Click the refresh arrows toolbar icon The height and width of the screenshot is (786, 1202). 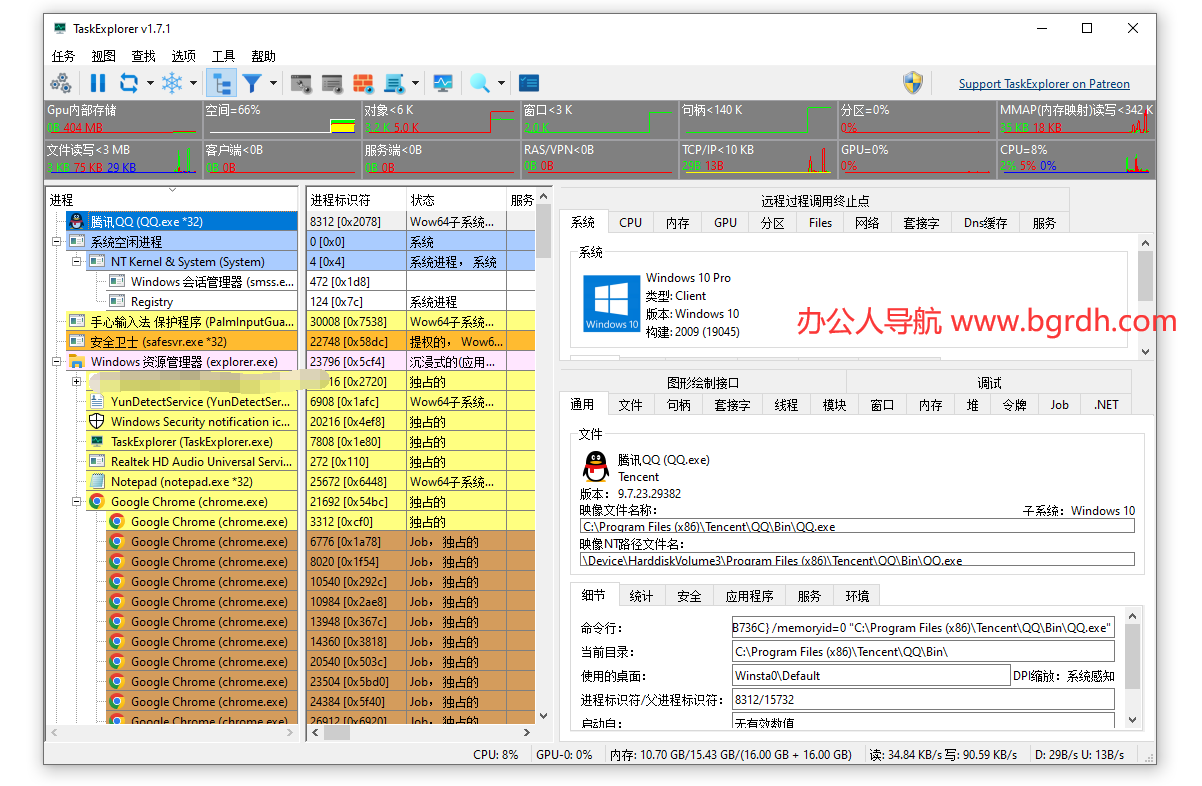point(129,83)
